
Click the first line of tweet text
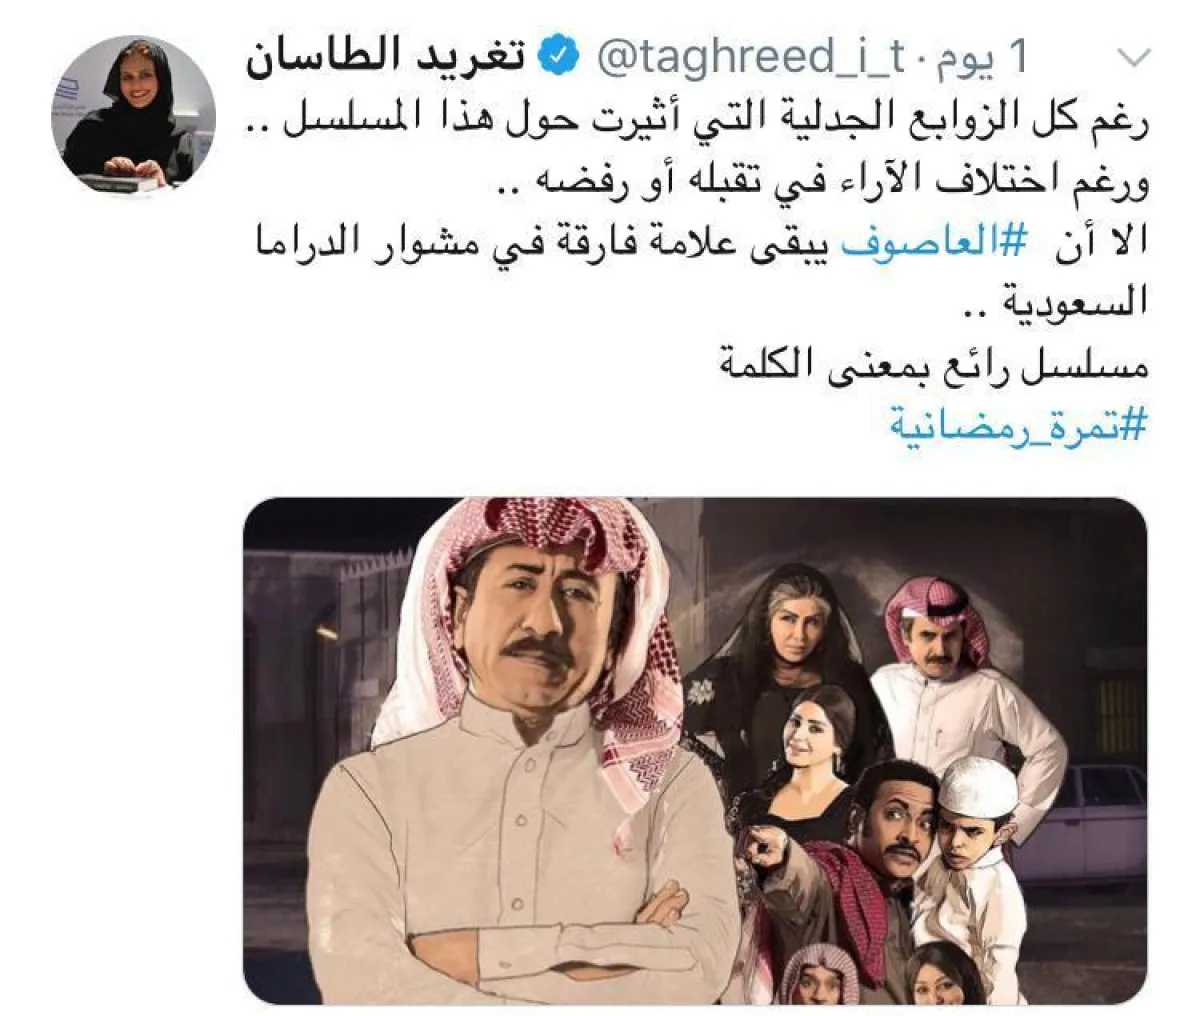coord(696,122)
